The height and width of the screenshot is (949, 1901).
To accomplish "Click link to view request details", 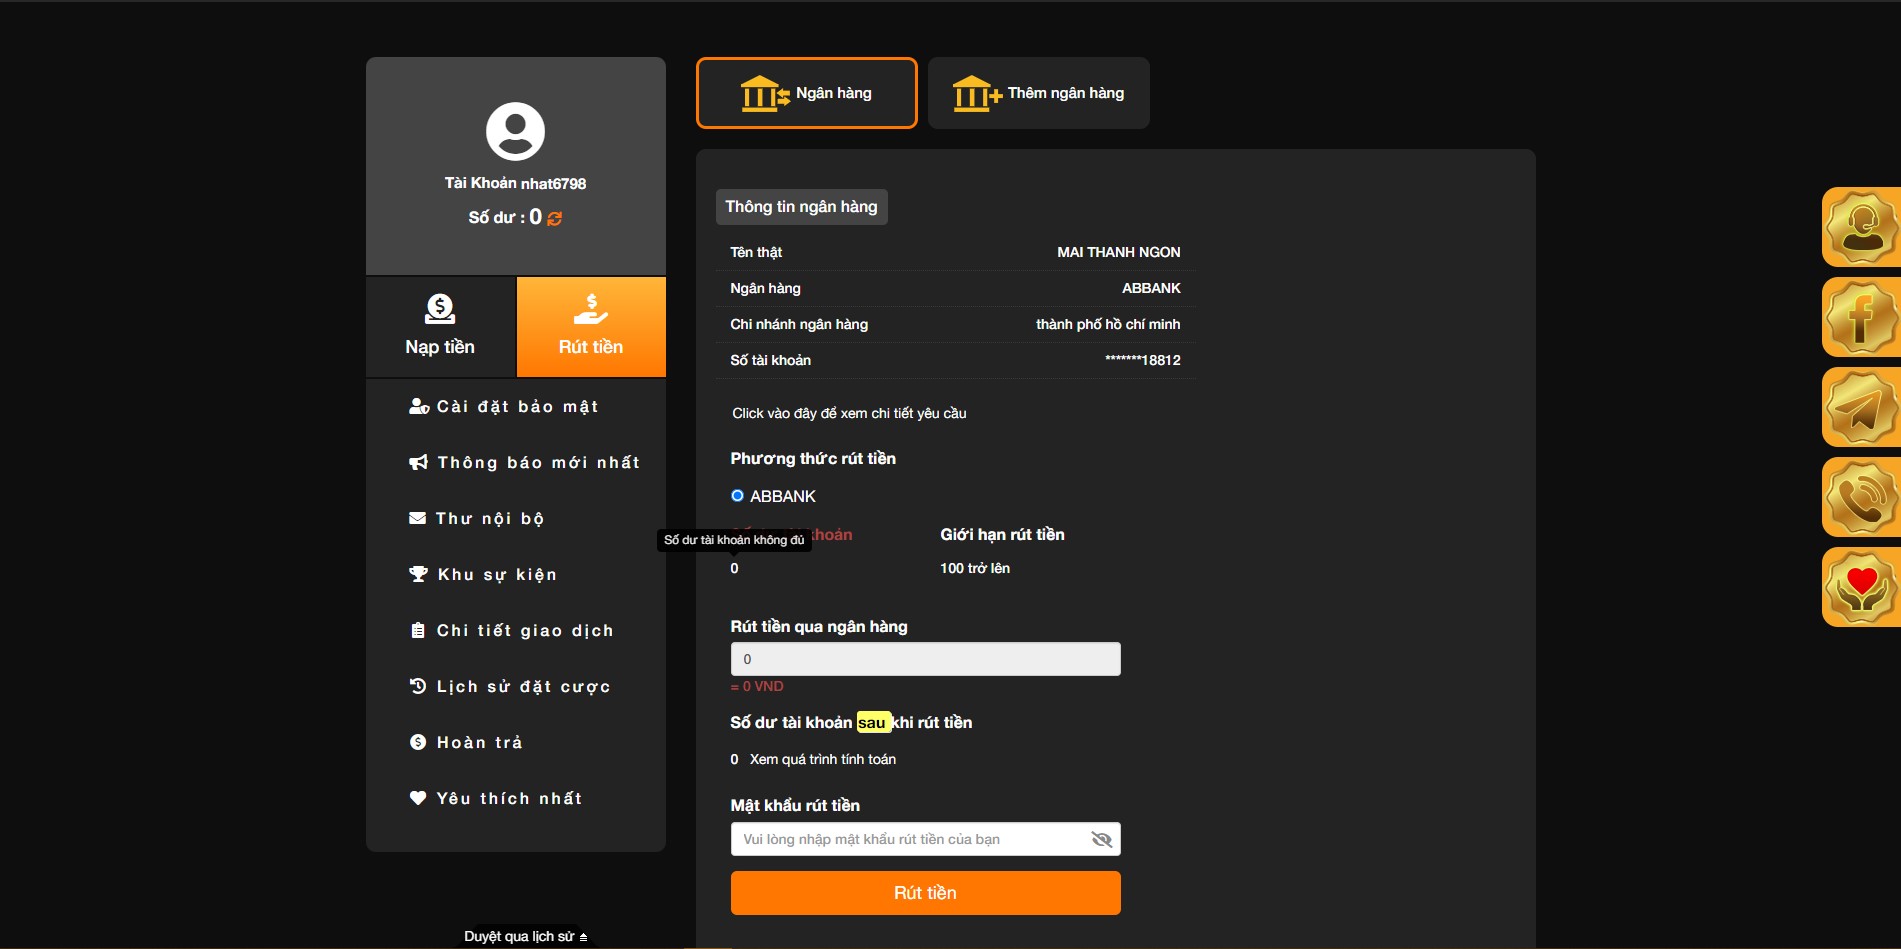I will 848,414.
